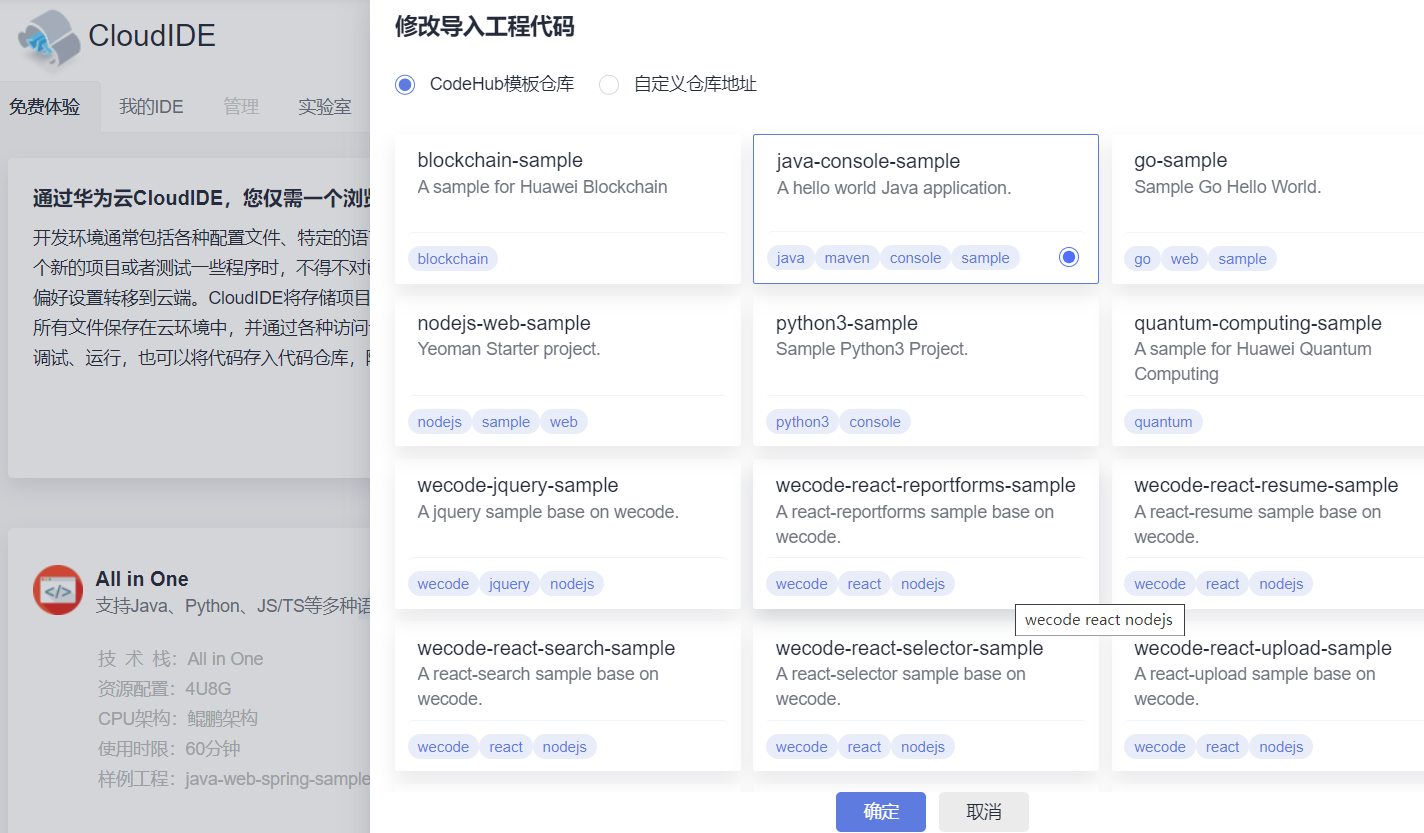
Task: Select the CodeHub模板仓库 radio option
Action: coord(405,85)
